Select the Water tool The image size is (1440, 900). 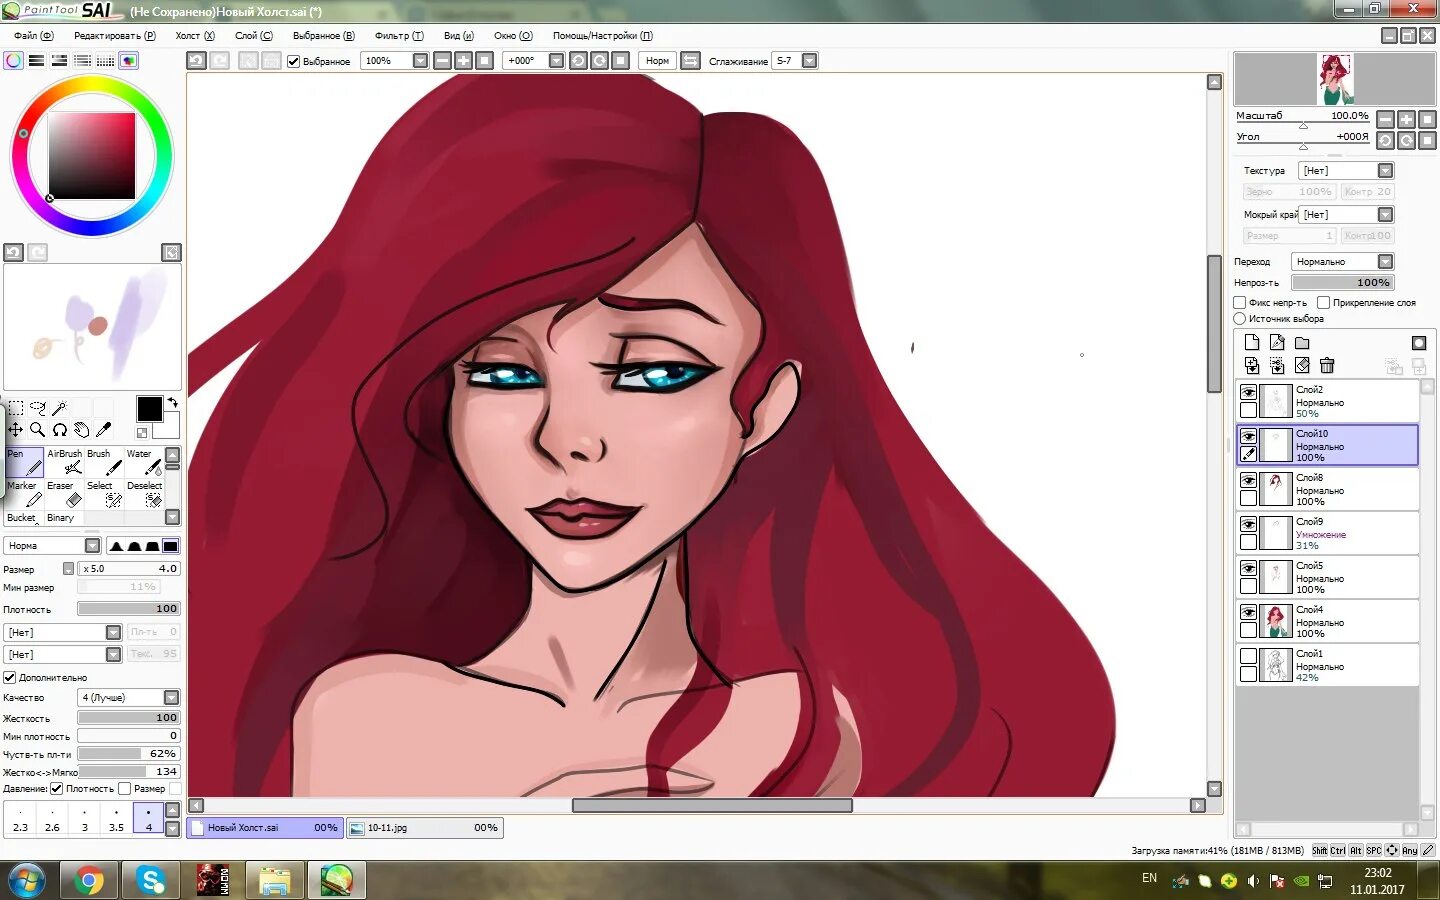pyautogui.click(x=144, y=462)
